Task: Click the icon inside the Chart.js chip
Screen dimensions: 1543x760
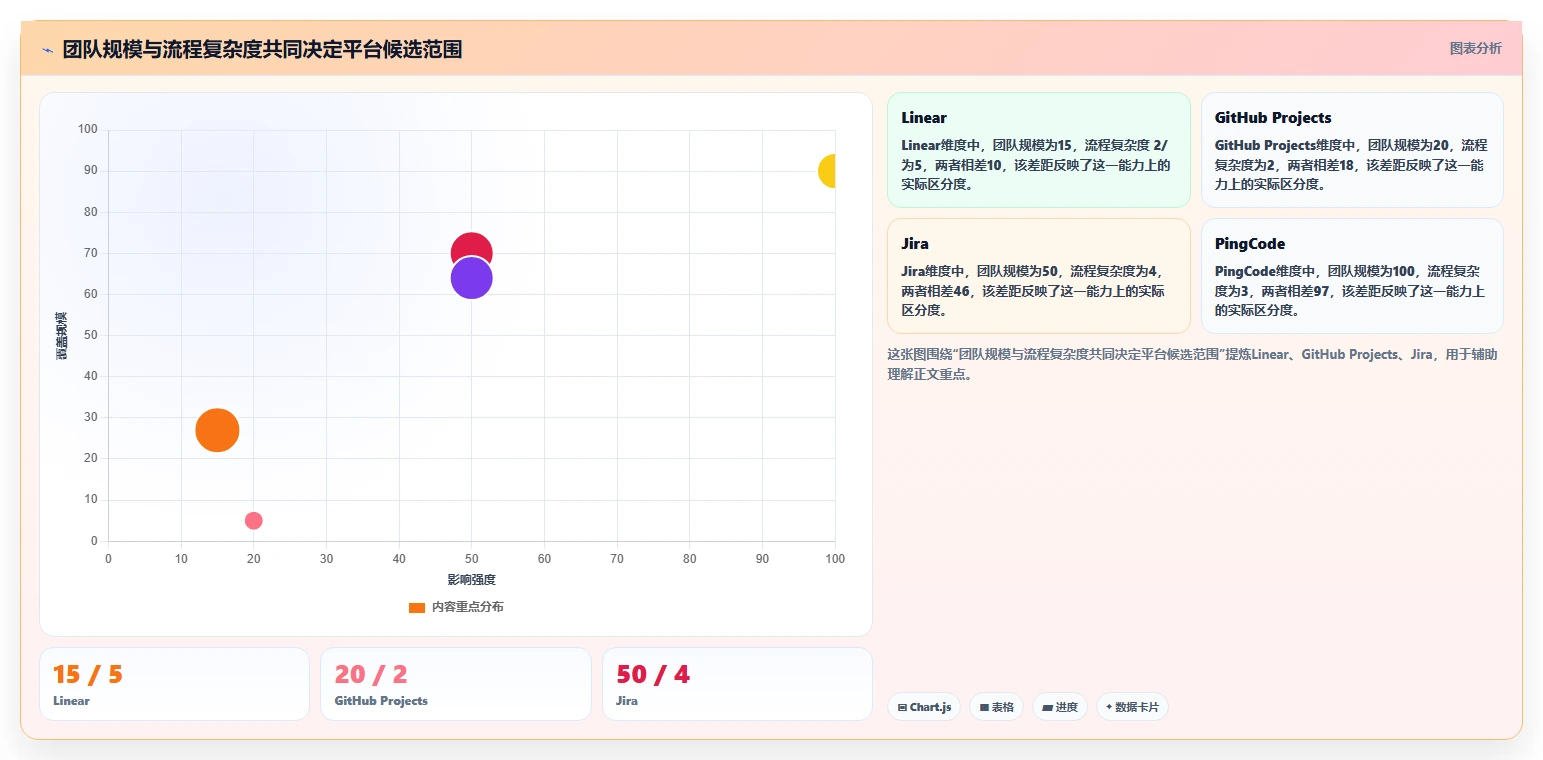Action: pos(902,707)
